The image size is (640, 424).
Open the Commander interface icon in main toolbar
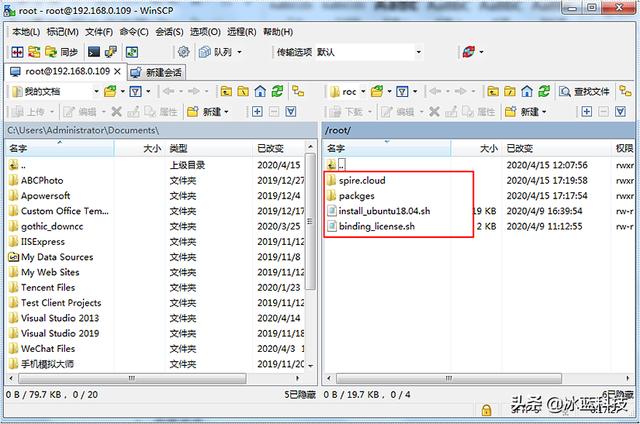(x=17, y=52)
